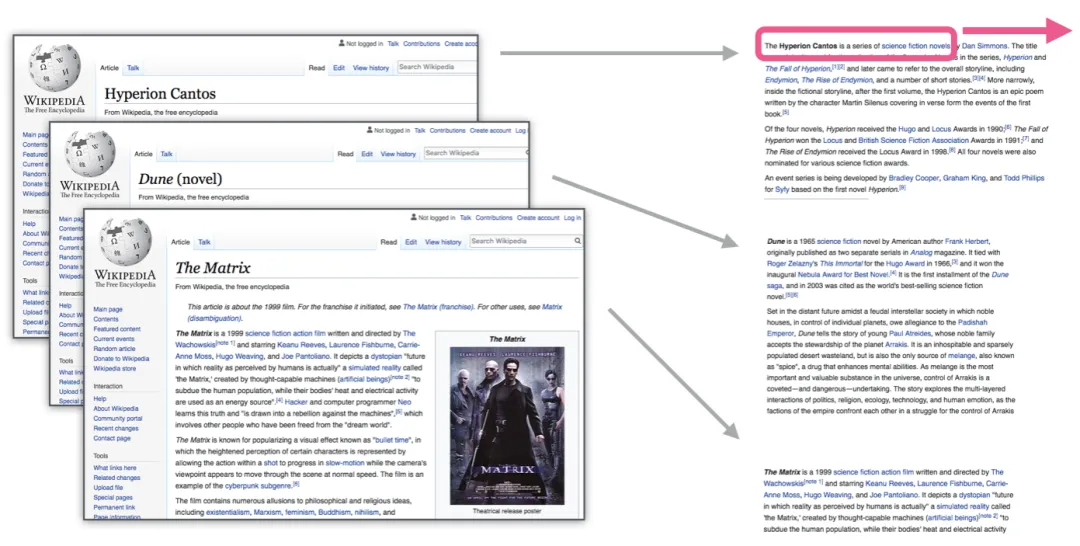Open View history tab in Dune window
Image resolution: width=1080 pixels, height=546 pixels.
click(398, 154)
